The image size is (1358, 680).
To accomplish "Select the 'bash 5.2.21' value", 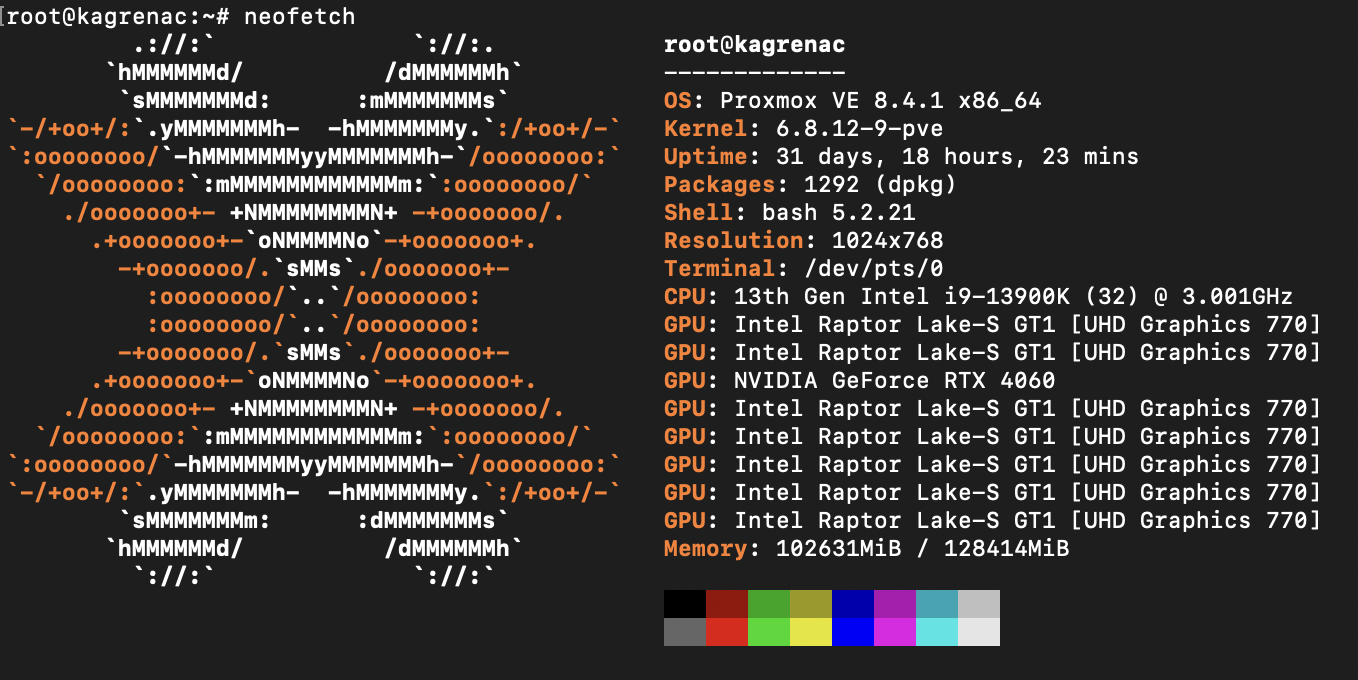I will pyautogui.click(x=839, y=213).
